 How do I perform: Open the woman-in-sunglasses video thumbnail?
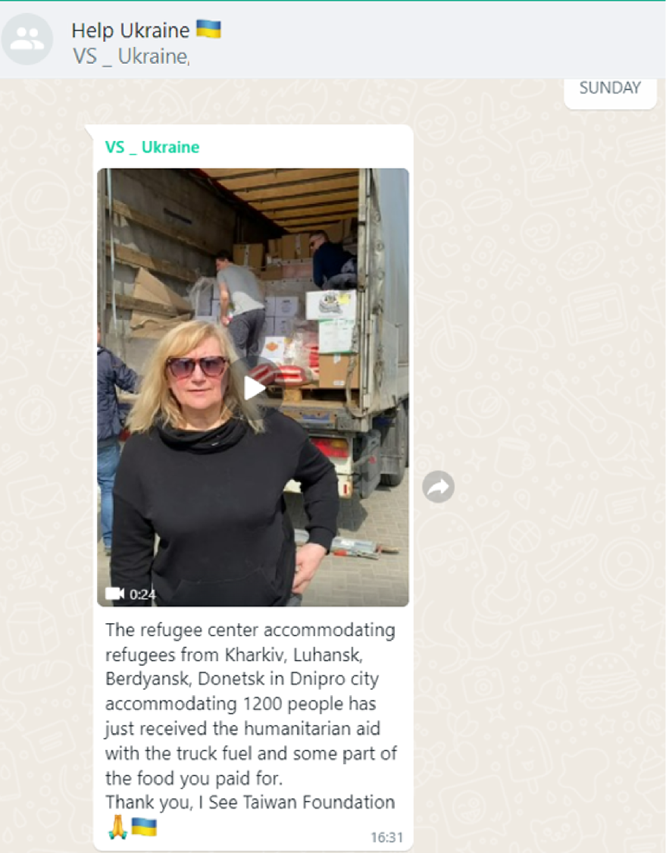tap(253, 387)
